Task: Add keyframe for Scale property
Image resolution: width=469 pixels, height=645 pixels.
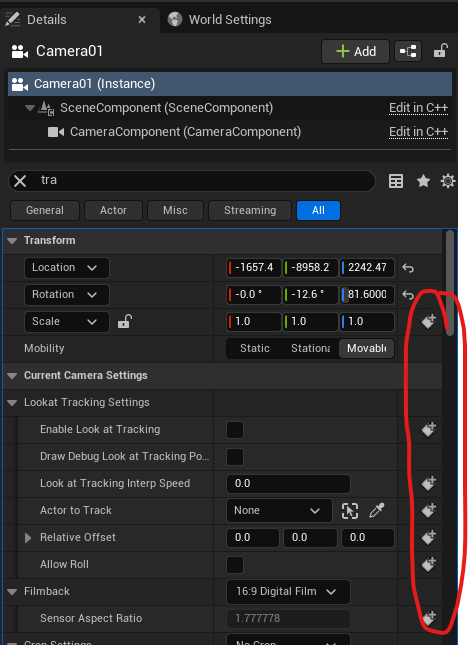Action: [x=428, y=321]
